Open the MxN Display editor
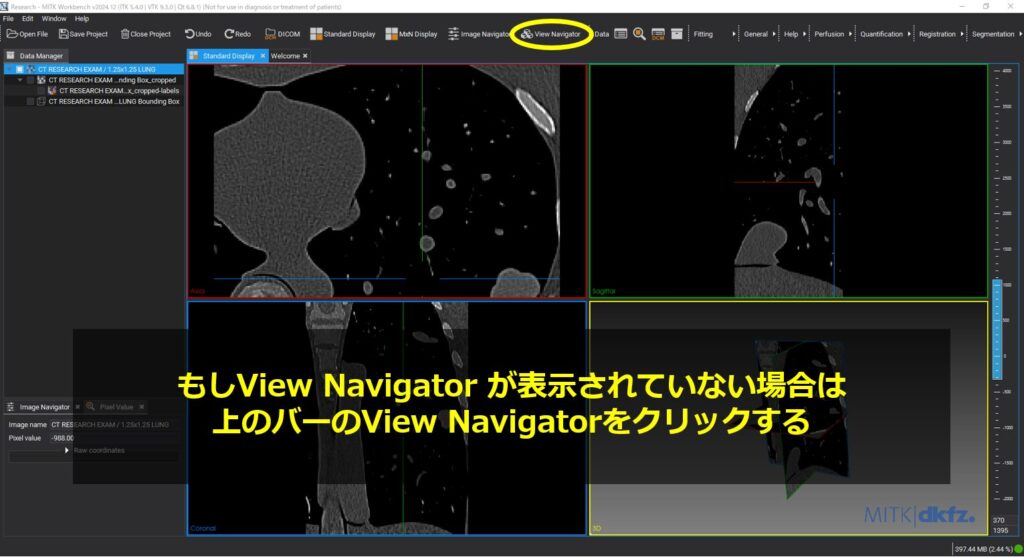This screenshot has width=1024, height=557. tap(411, 34)
